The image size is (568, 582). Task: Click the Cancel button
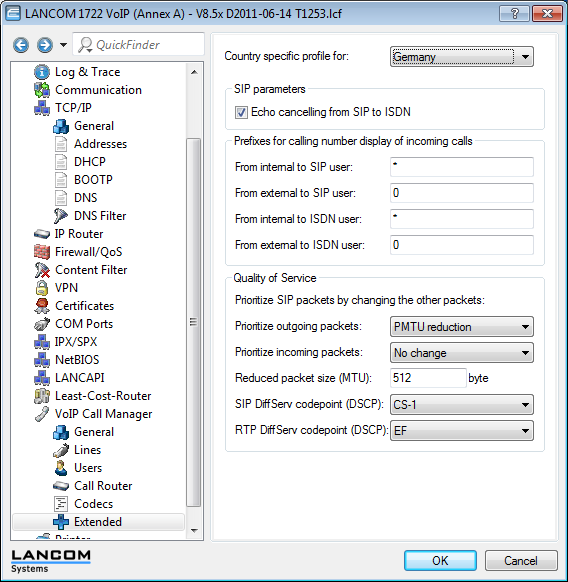(521, 560)
